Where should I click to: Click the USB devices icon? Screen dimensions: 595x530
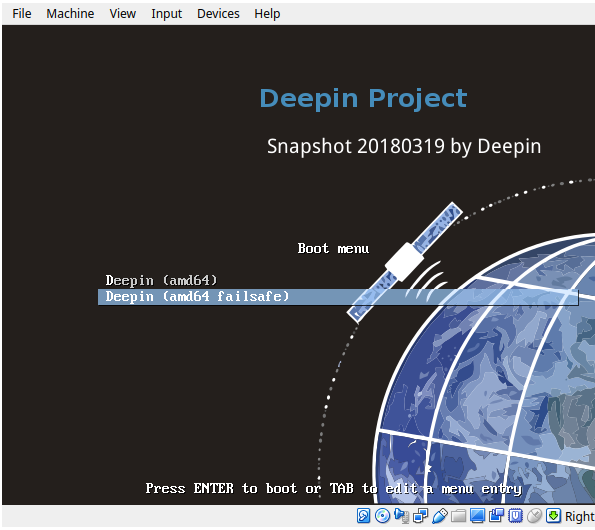click(x=439, y=516)
